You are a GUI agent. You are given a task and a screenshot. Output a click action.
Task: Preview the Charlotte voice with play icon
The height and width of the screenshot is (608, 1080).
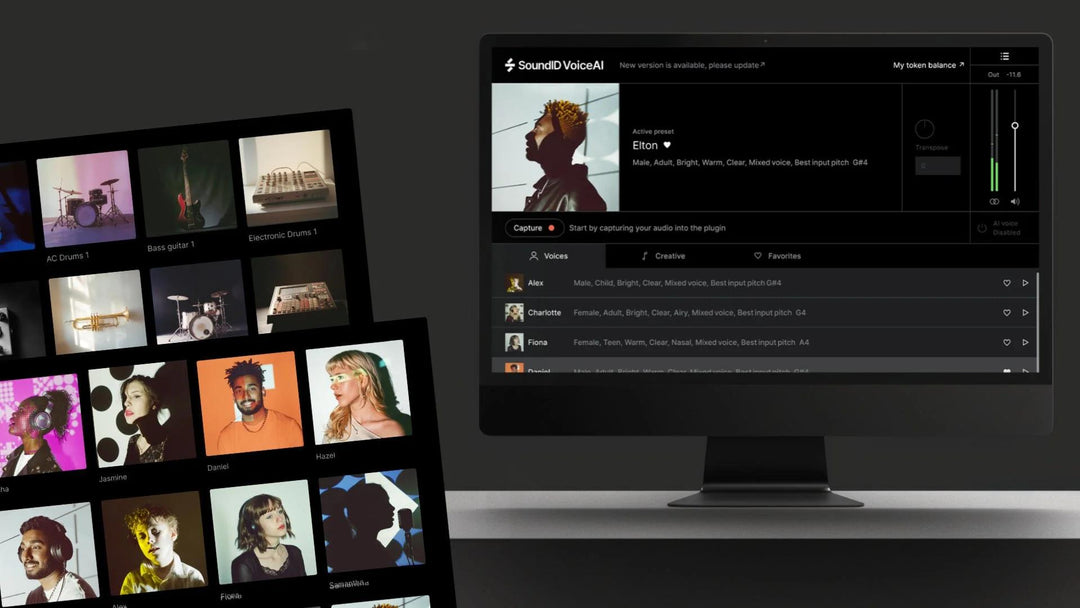coord(1026,313)
